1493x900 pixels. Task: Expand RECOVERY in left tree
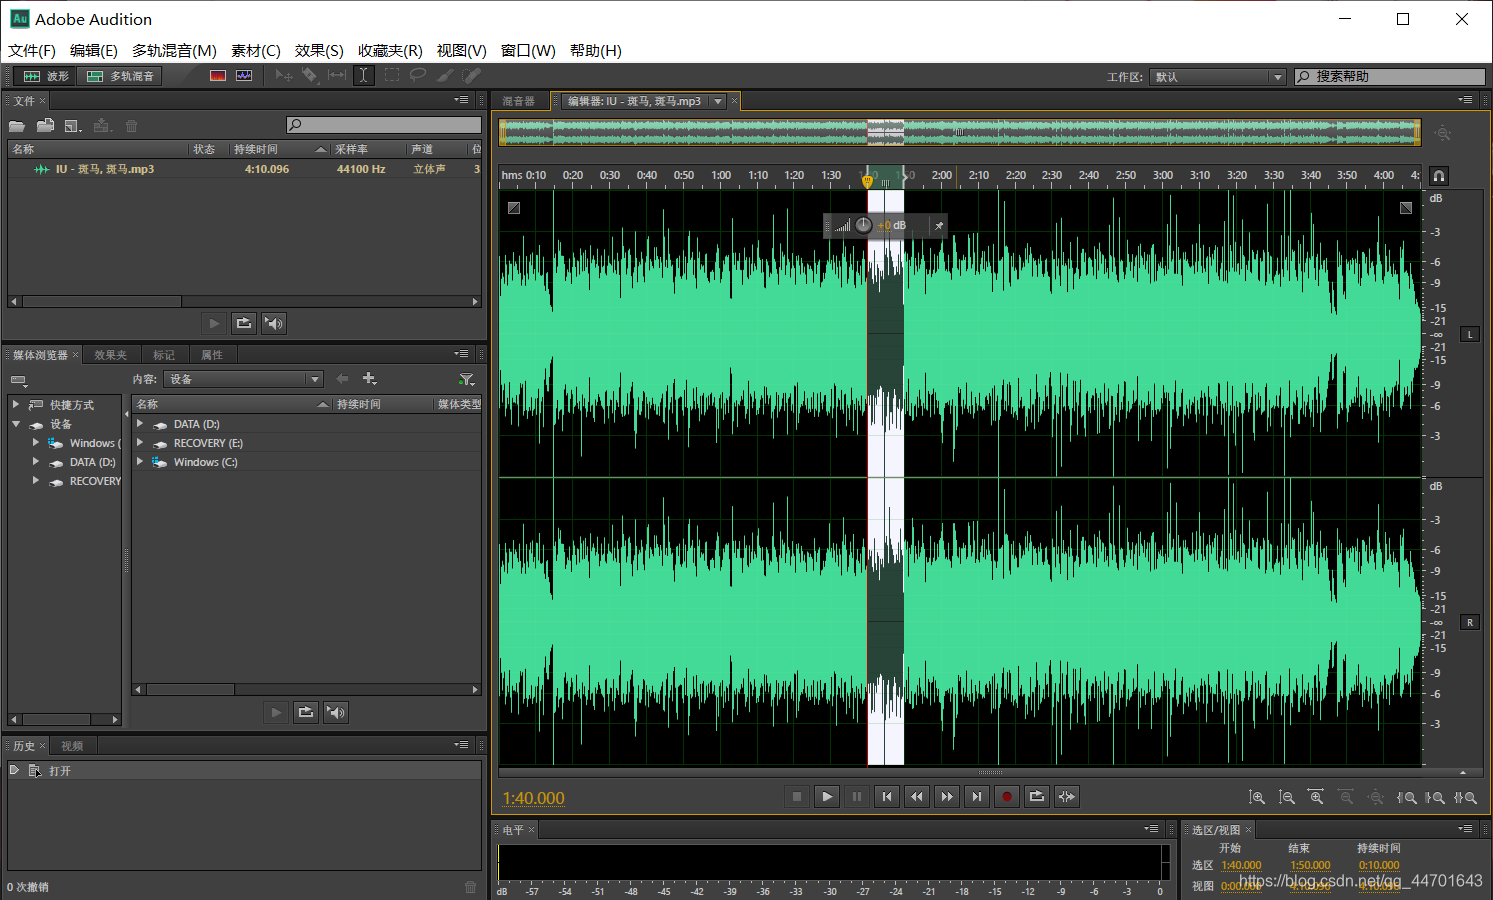coord(36,481)
